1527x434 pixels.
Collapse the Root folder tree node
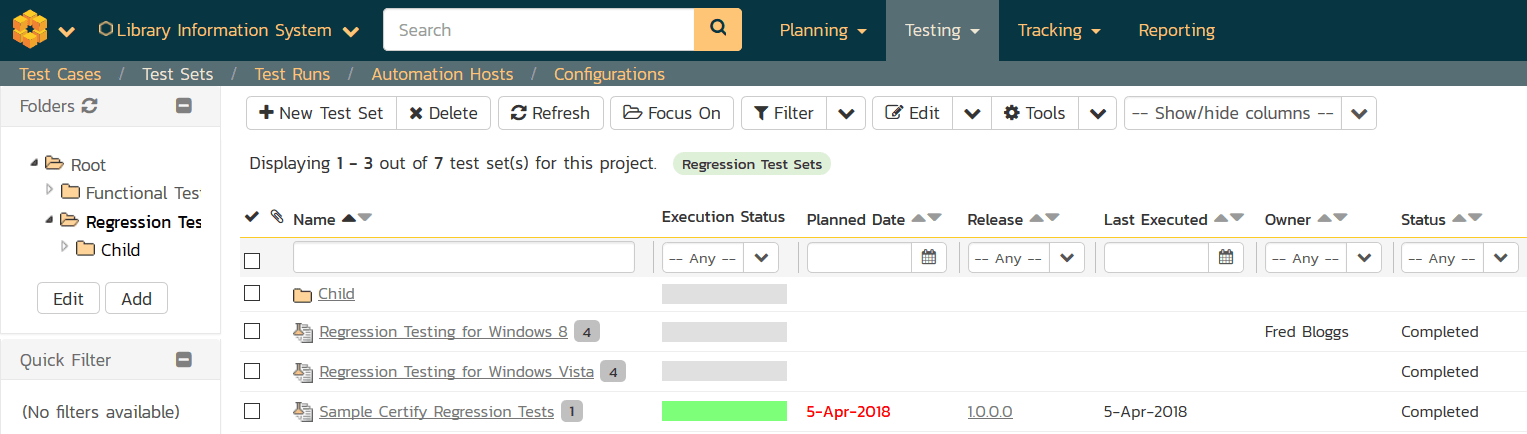[35, 163]
